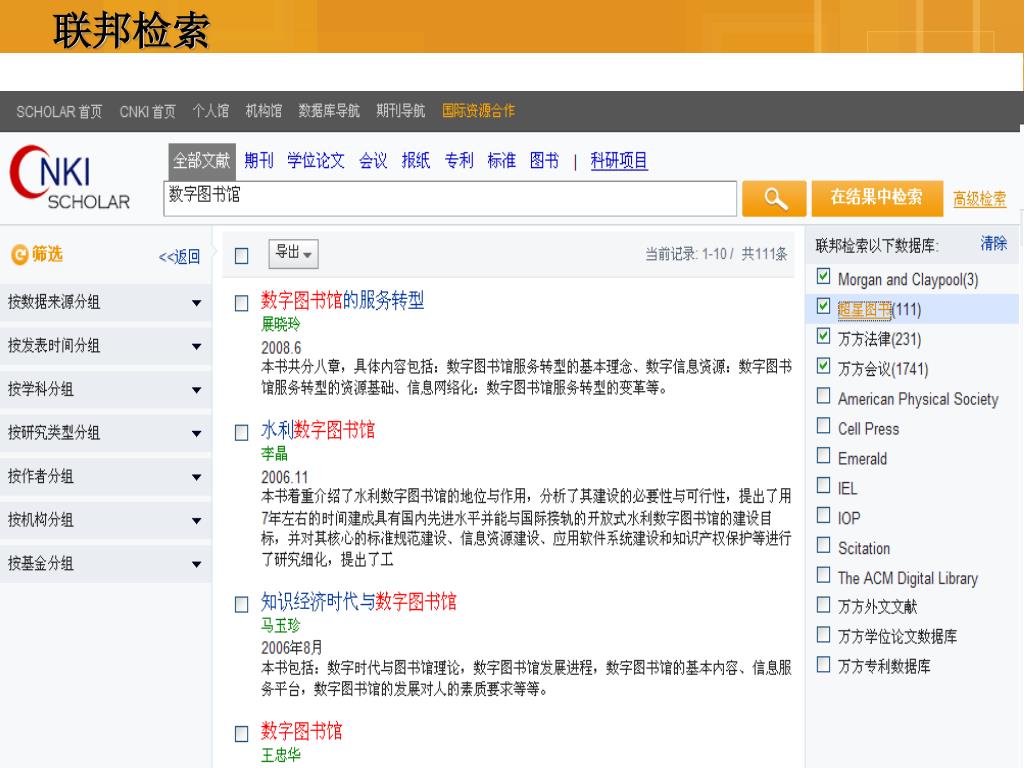Enable the Emerald database checkbox

(824, 455)
